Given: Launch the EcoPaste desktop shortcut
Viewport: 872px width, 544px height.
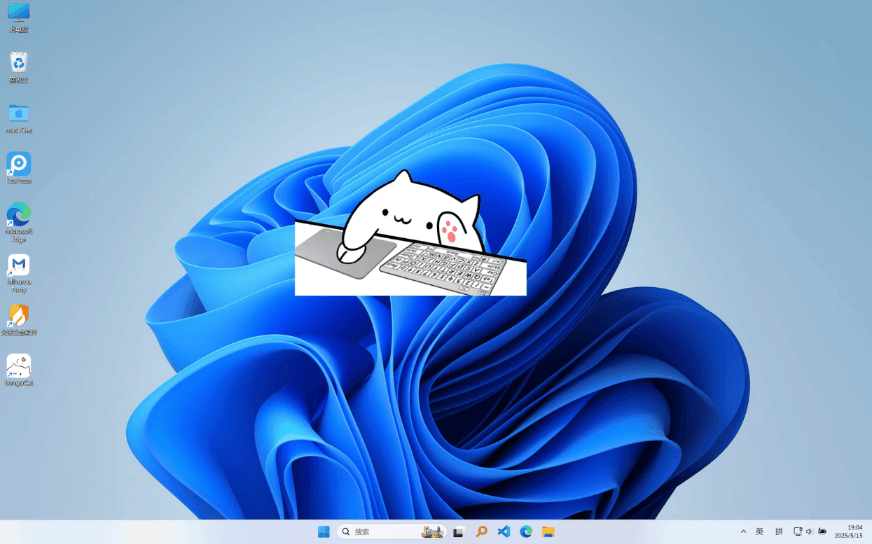Looking at the screenshot, I should (18, 168).
